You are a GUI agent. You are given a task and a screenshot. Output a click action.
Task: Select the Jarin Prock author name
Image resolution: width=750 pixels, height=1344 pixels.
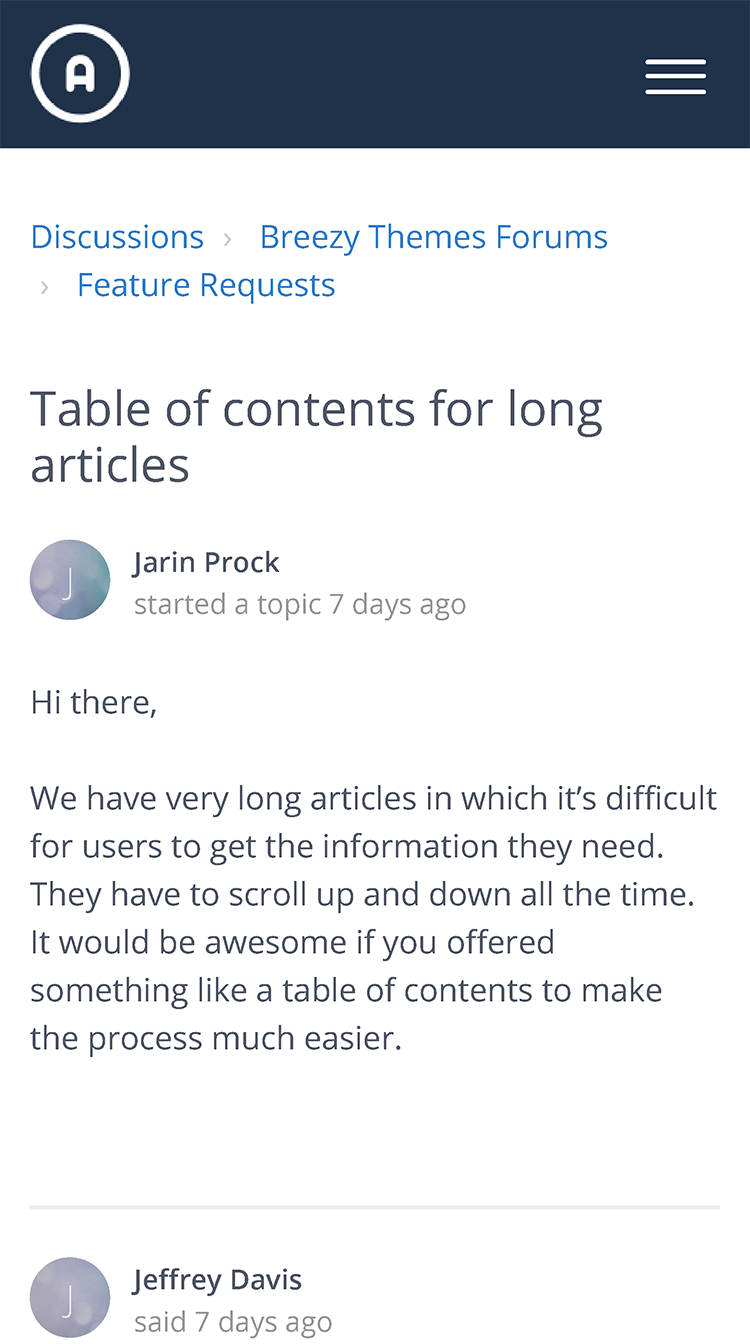click(x=206, y=563)
